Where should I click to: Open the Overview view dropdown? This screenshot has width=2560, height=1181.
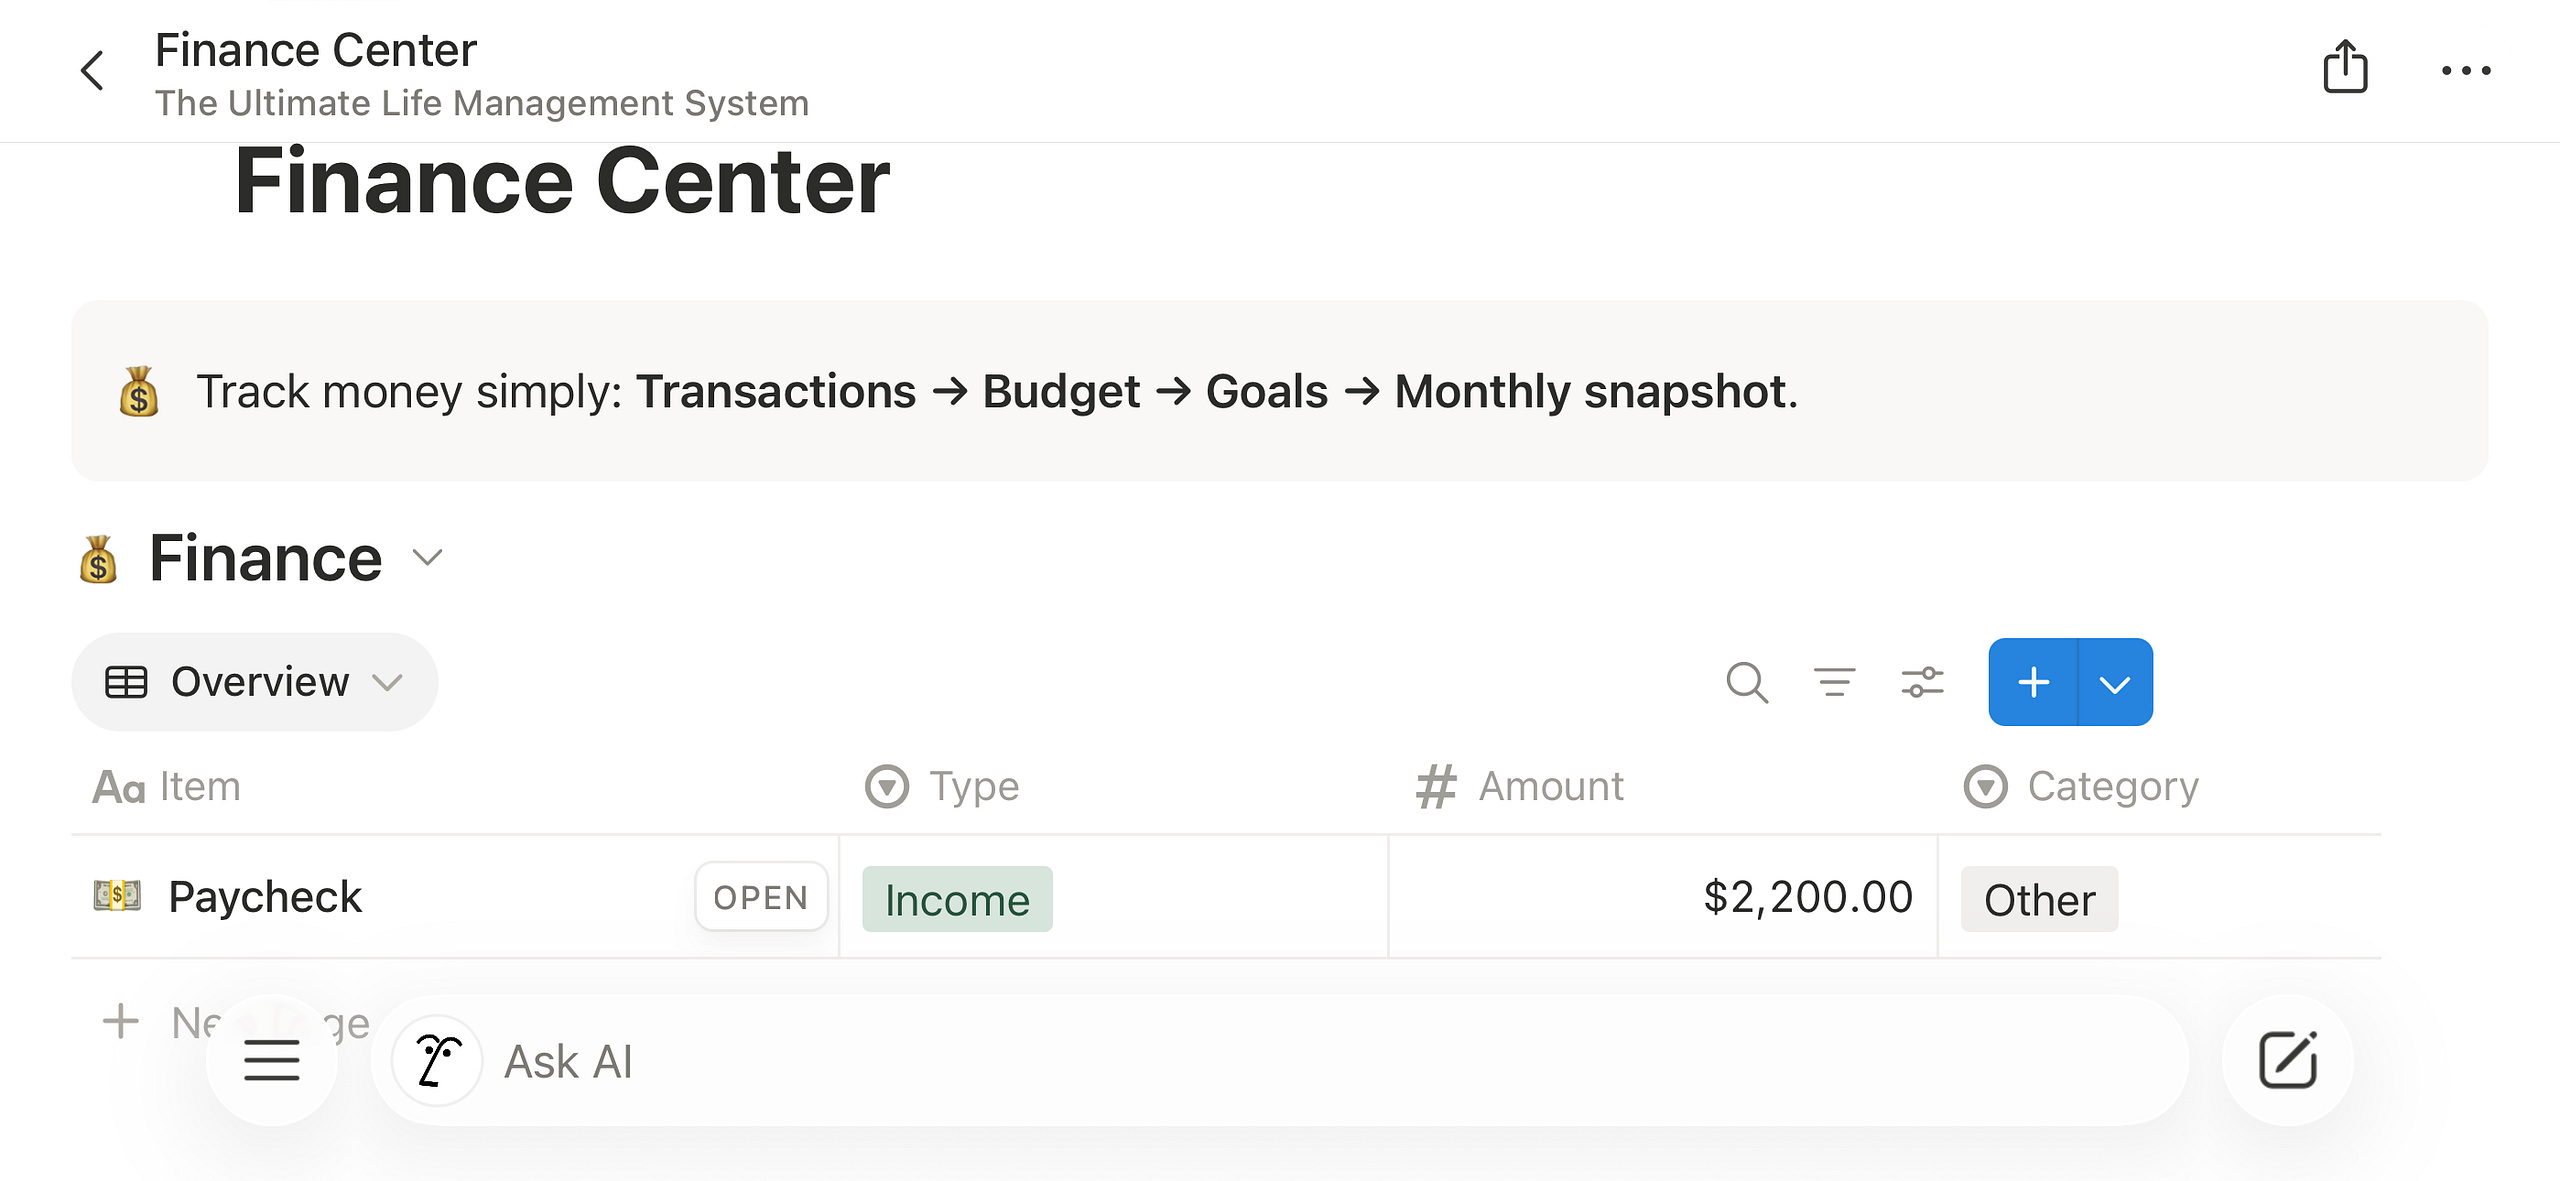254,682
